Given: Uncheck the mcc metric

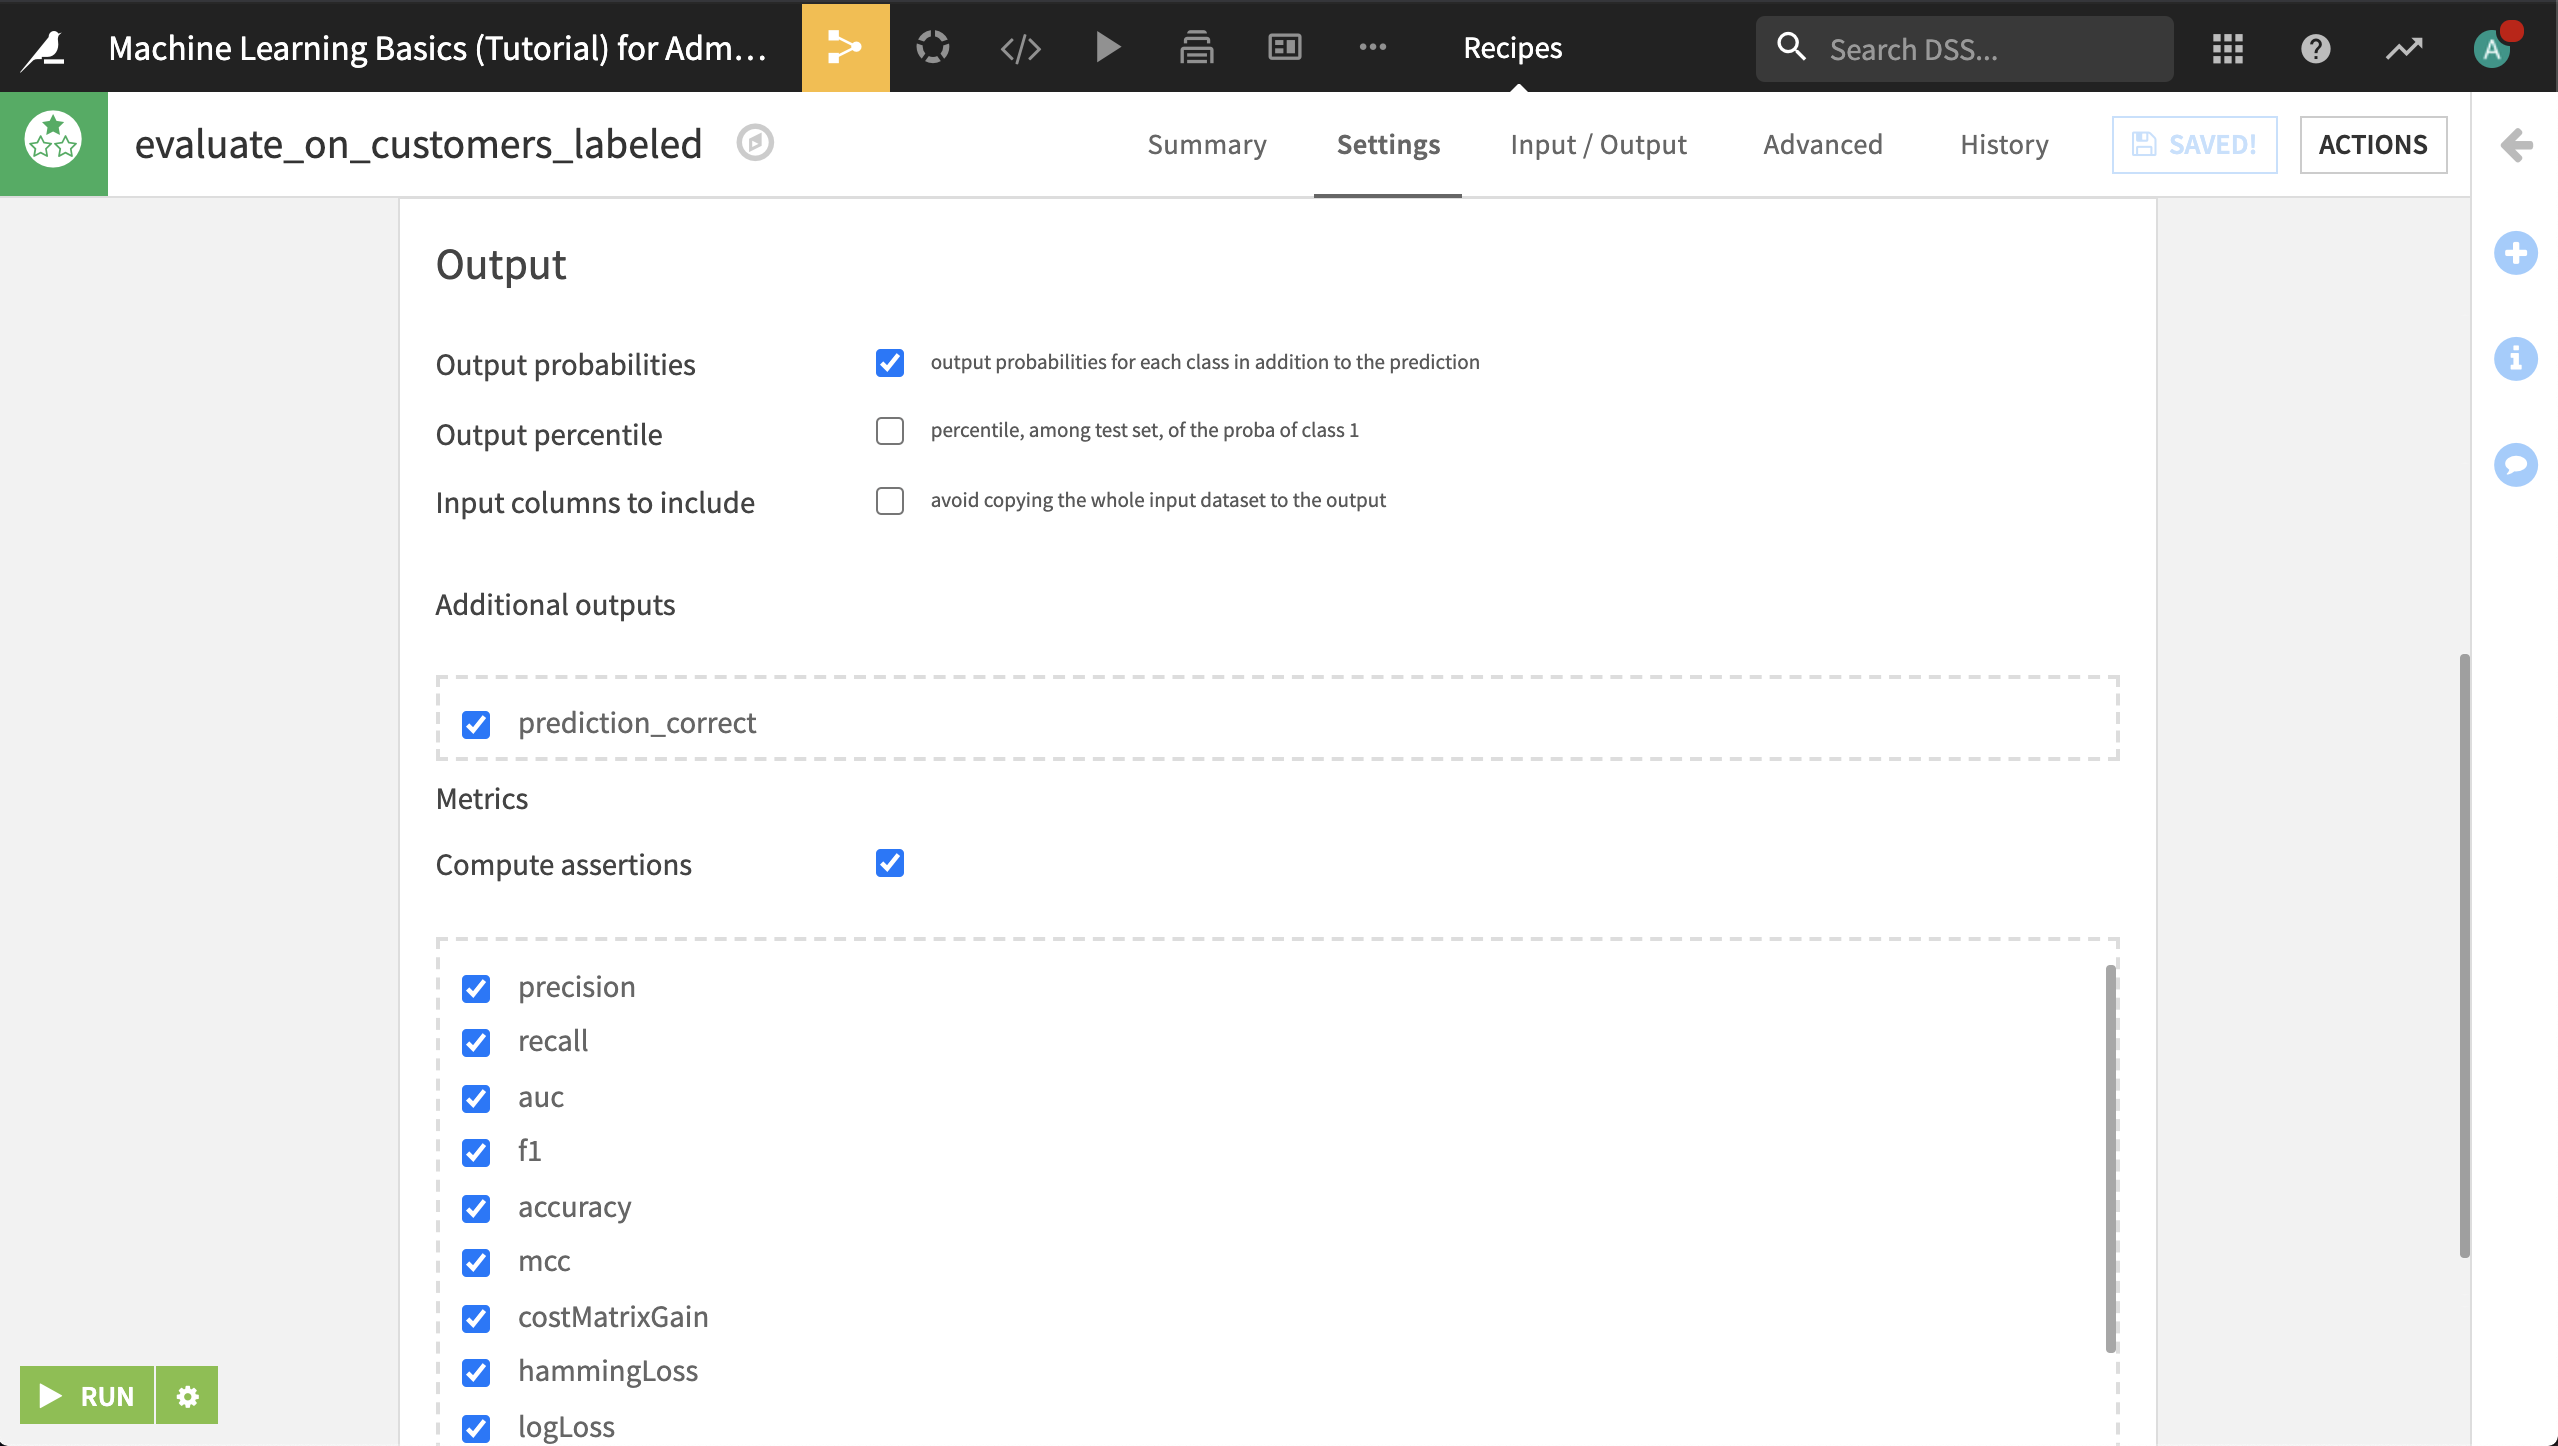Looking at the screenshot, I should (476, 1263).
